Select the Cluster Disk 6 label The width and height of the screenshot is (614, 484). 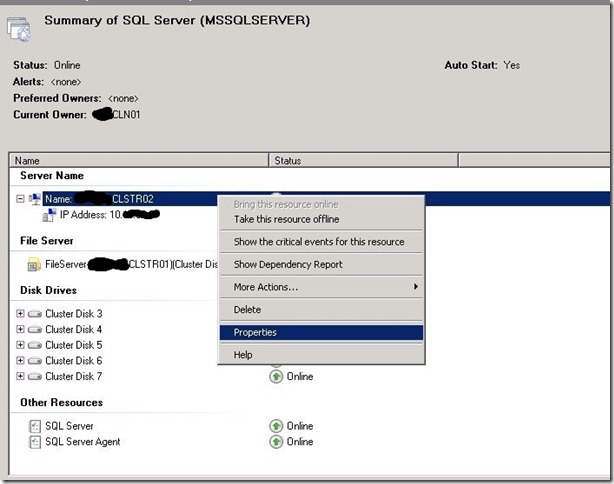coord(74,361)
